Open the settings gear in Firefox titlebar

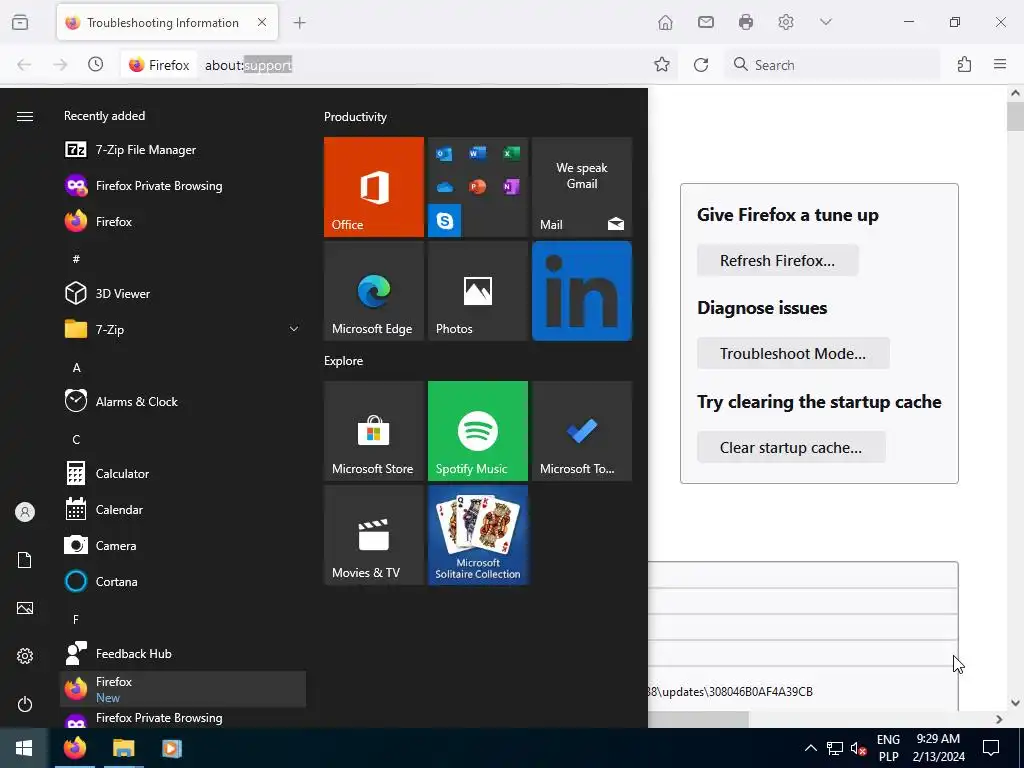[x=786, y=23]
